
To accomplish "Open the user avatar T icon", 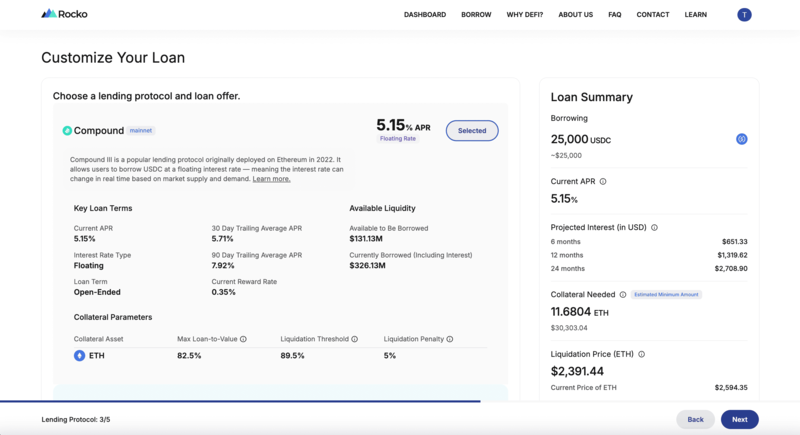I will coord(744,15).
